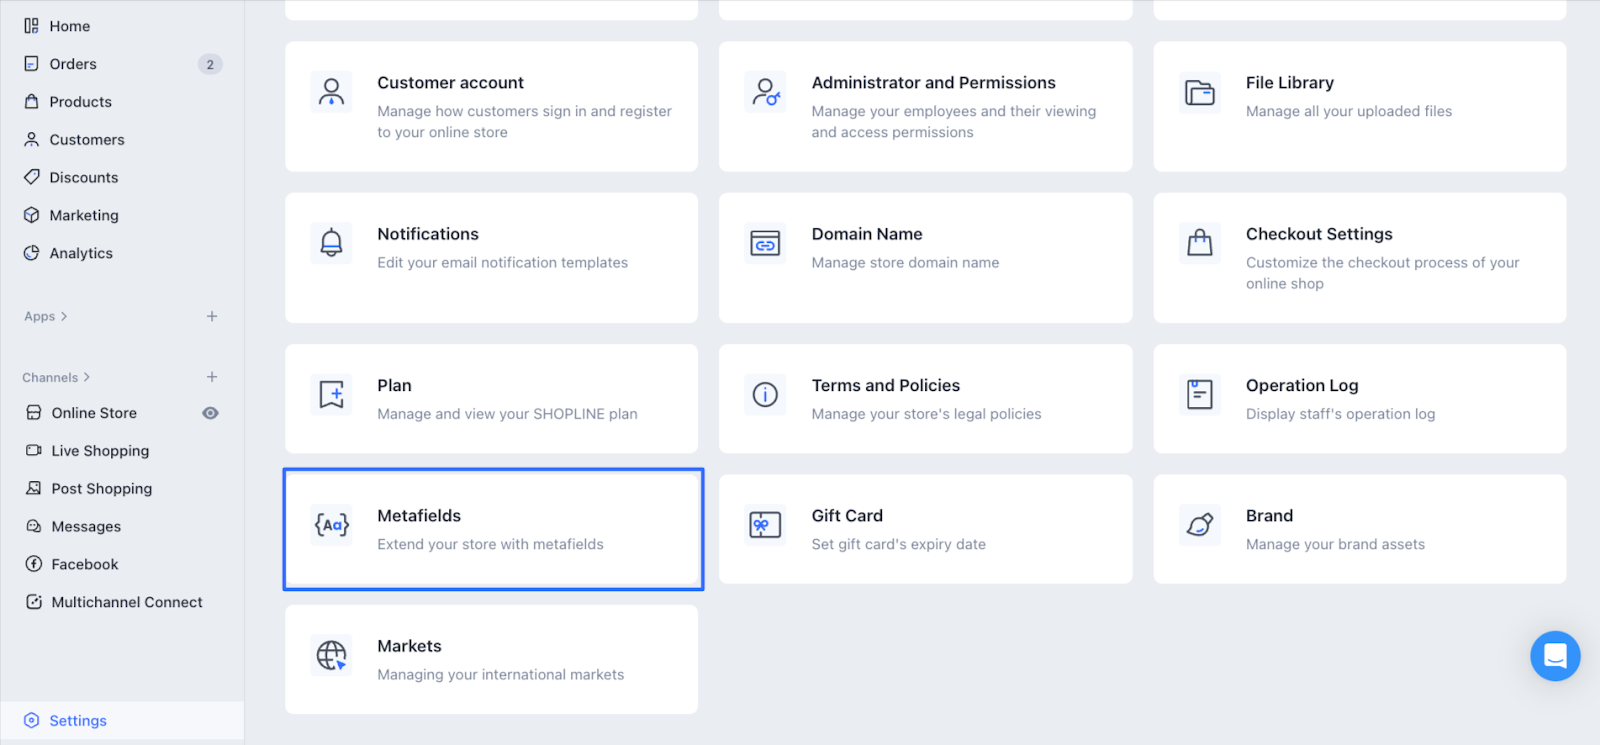This screenshot has width=1600, height=745.
Task: Go to Analytics in the sidebar
Action: pos(81,254)
